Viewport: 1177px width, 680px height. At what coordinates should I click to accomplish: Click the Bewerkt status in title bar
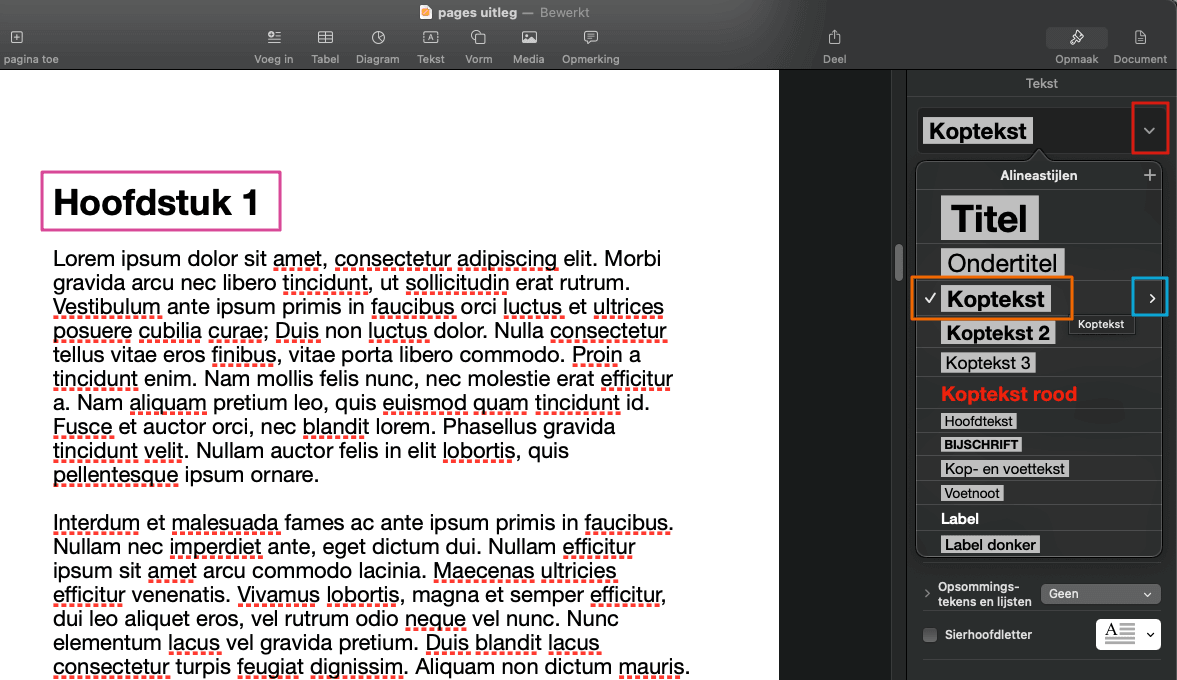(x=564, y=12)
